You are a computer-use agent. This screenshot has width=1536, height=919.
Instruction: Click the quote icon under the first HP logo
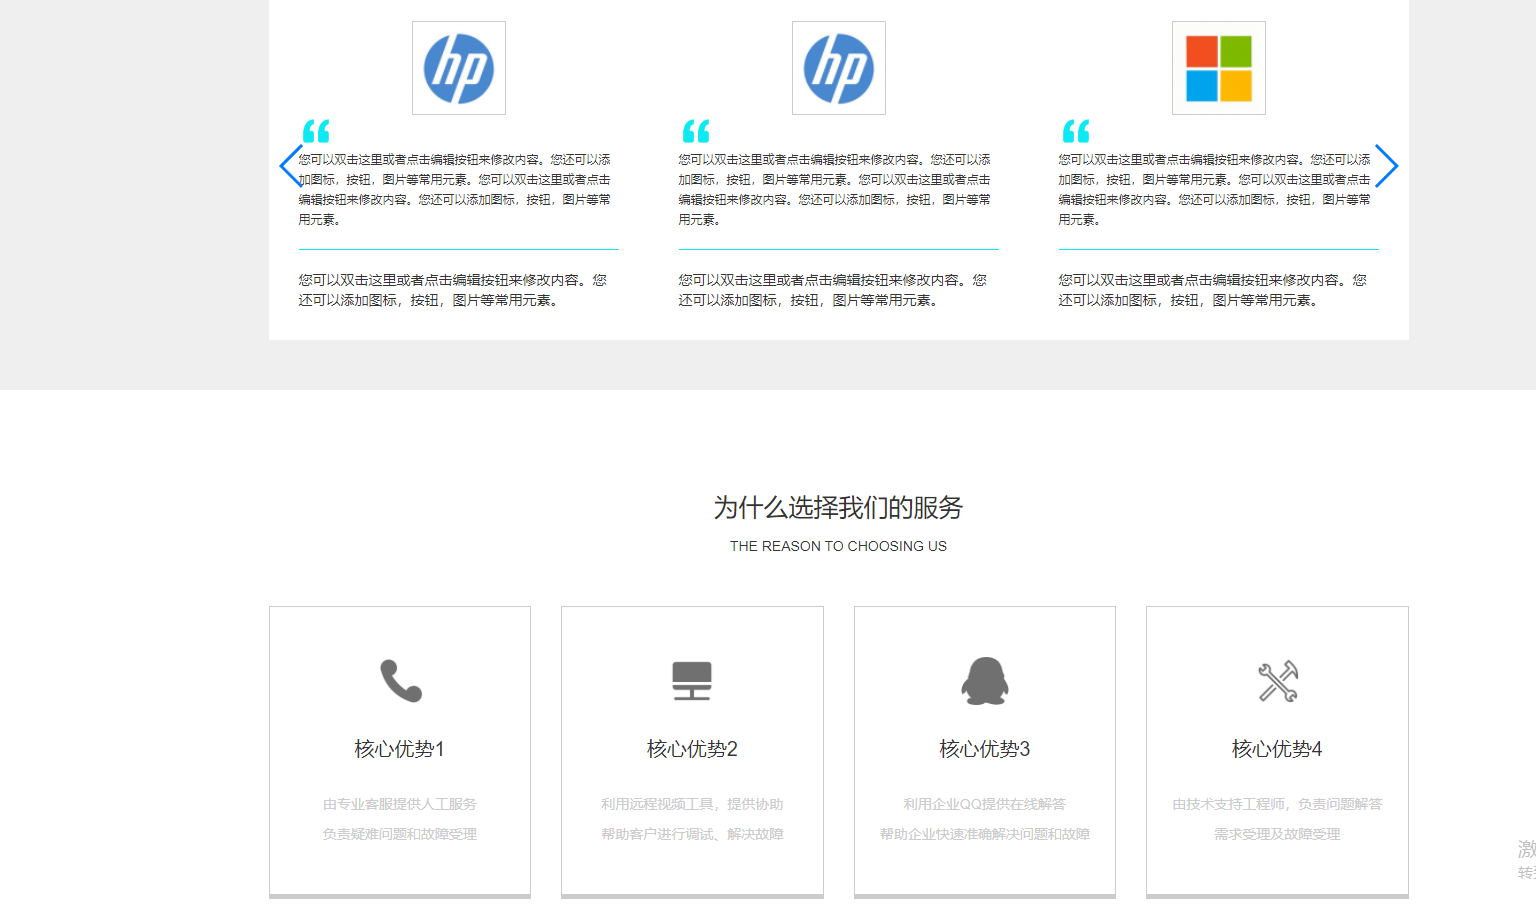click(x=316, y=131)
